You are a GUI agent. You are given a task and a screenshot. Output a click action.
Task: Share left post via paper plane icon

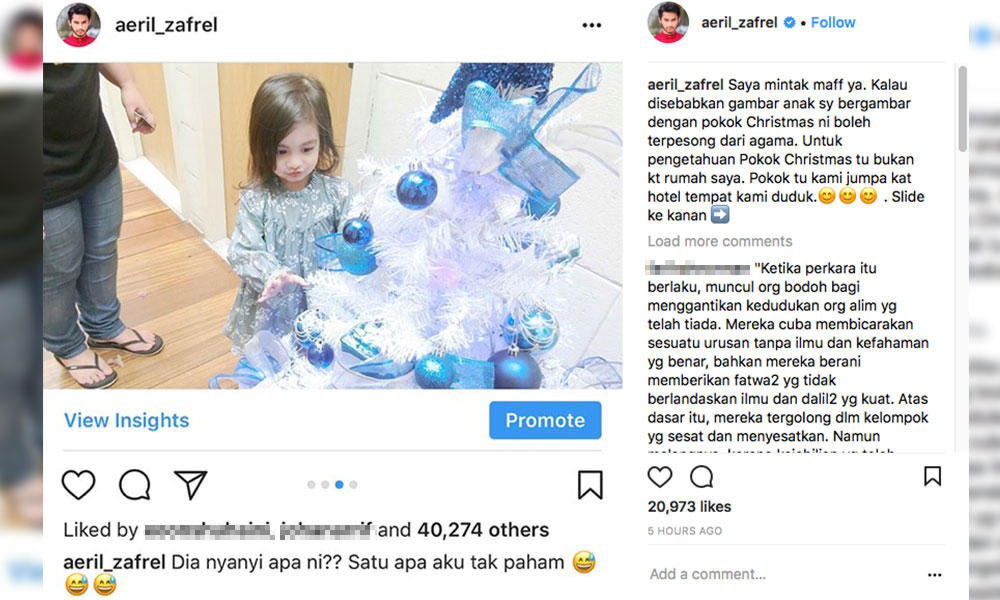pos(190,485)
